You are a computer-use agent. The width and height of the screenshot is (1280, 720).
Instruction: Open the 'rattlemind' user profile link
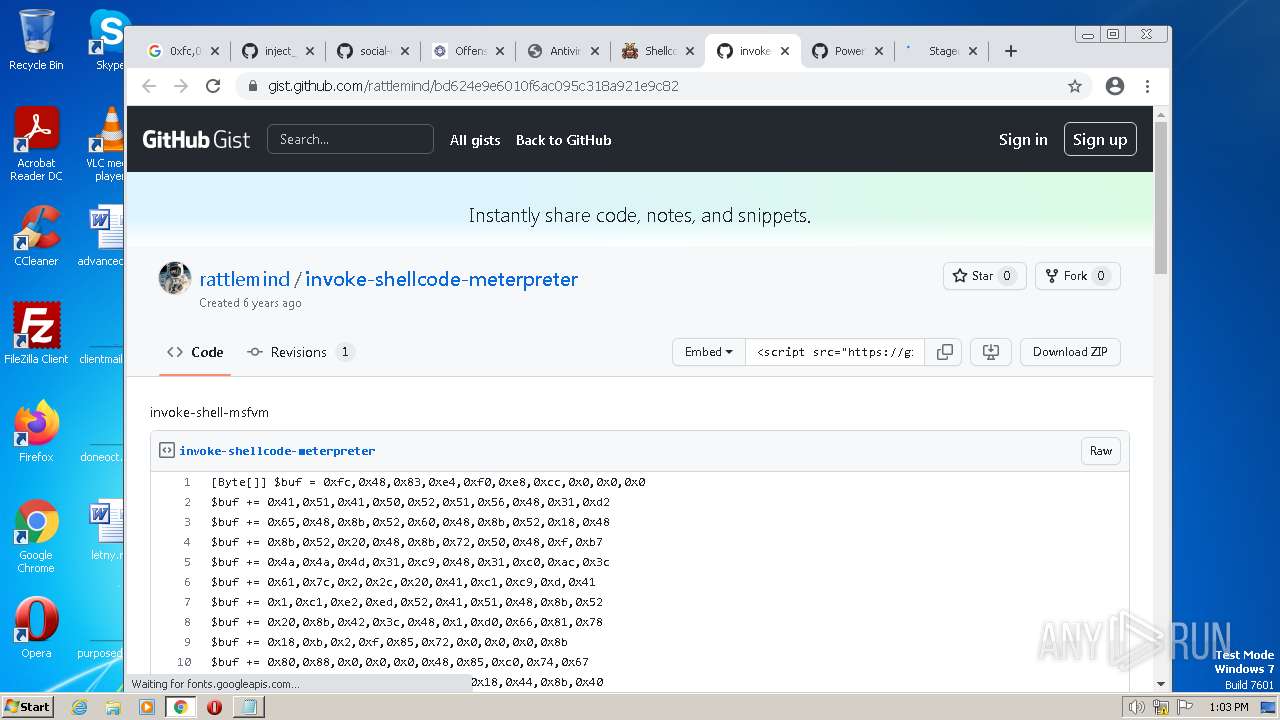click(245, 279)
